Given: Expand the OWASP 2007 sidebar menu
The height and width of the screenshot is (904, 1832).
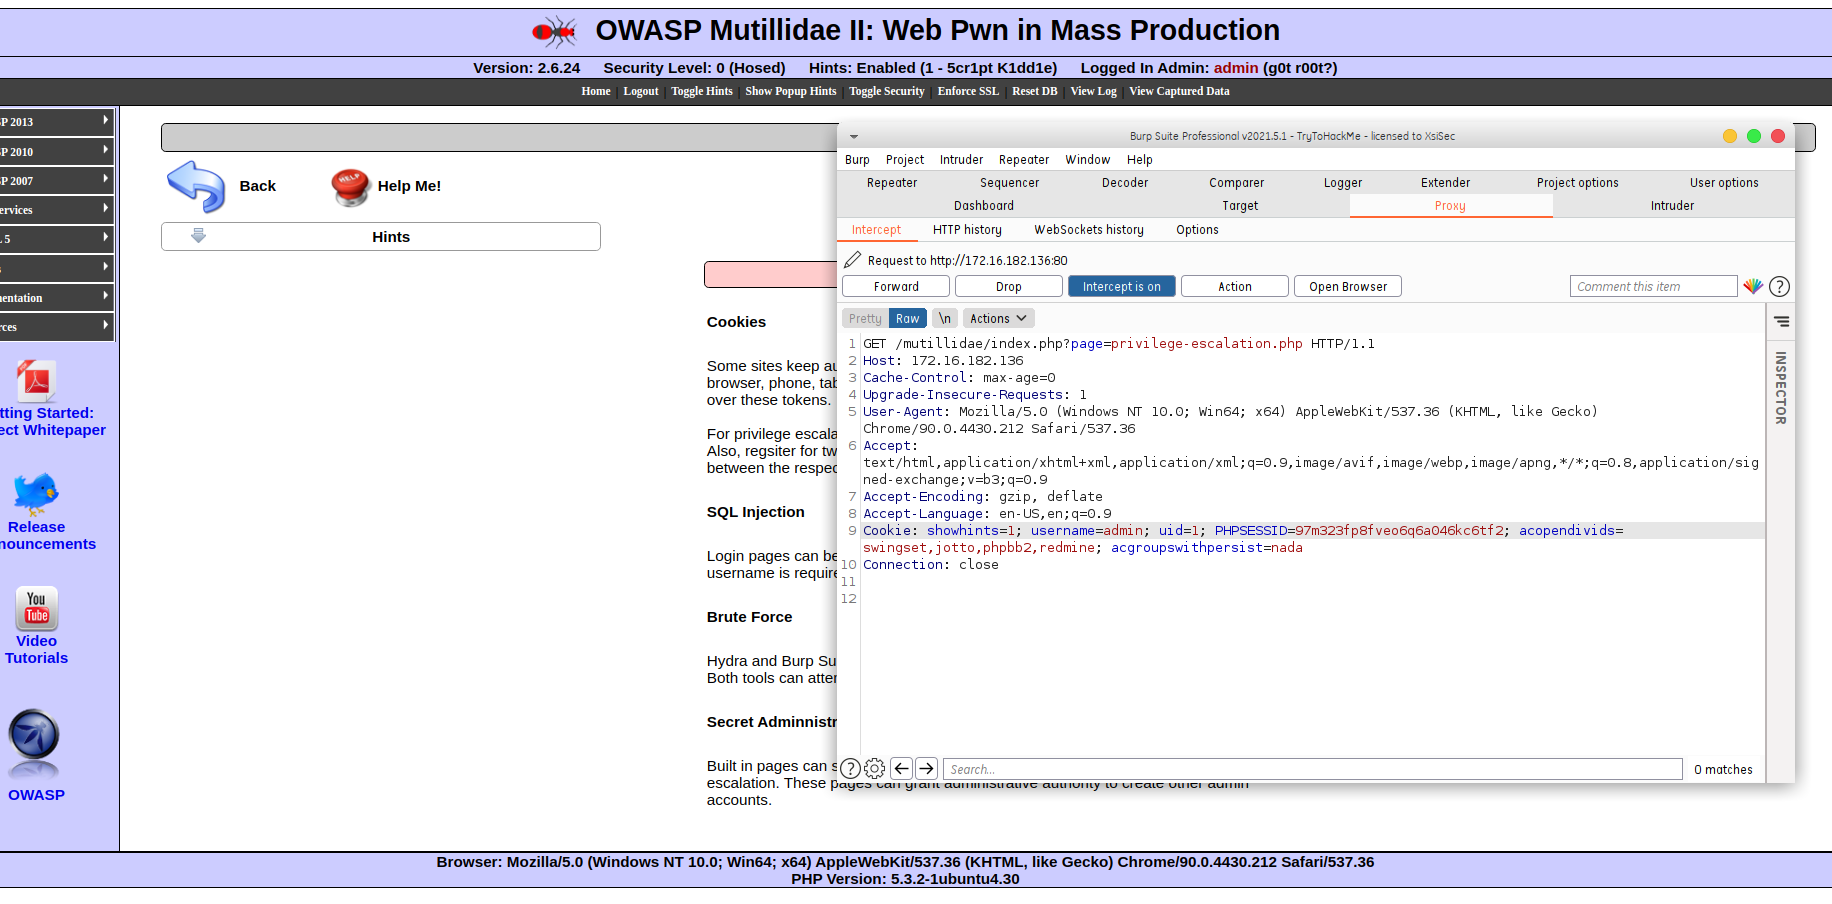Looking at the screenshot, I should click(56, 181).
